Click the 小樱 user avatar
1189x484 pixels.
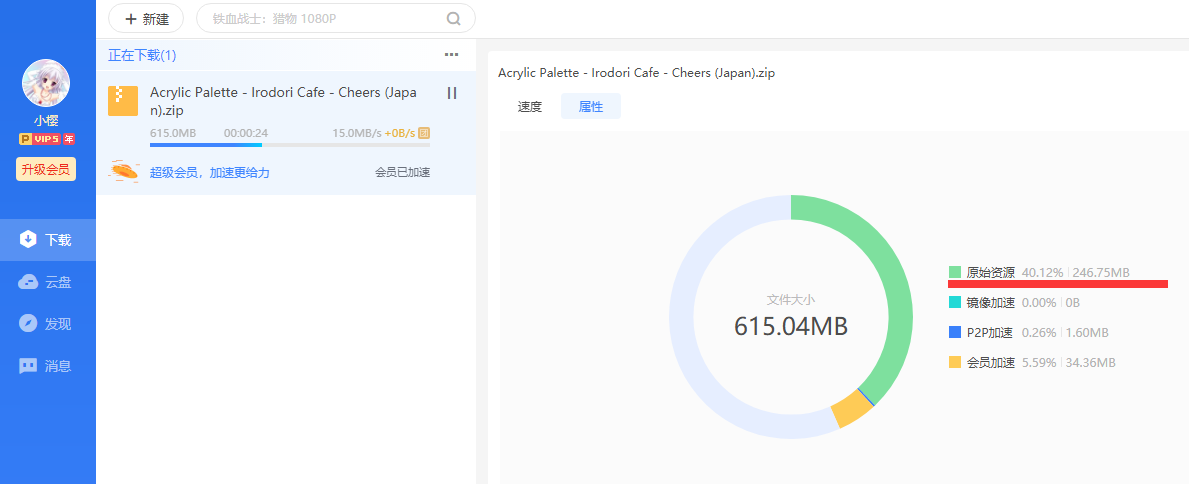47,84
